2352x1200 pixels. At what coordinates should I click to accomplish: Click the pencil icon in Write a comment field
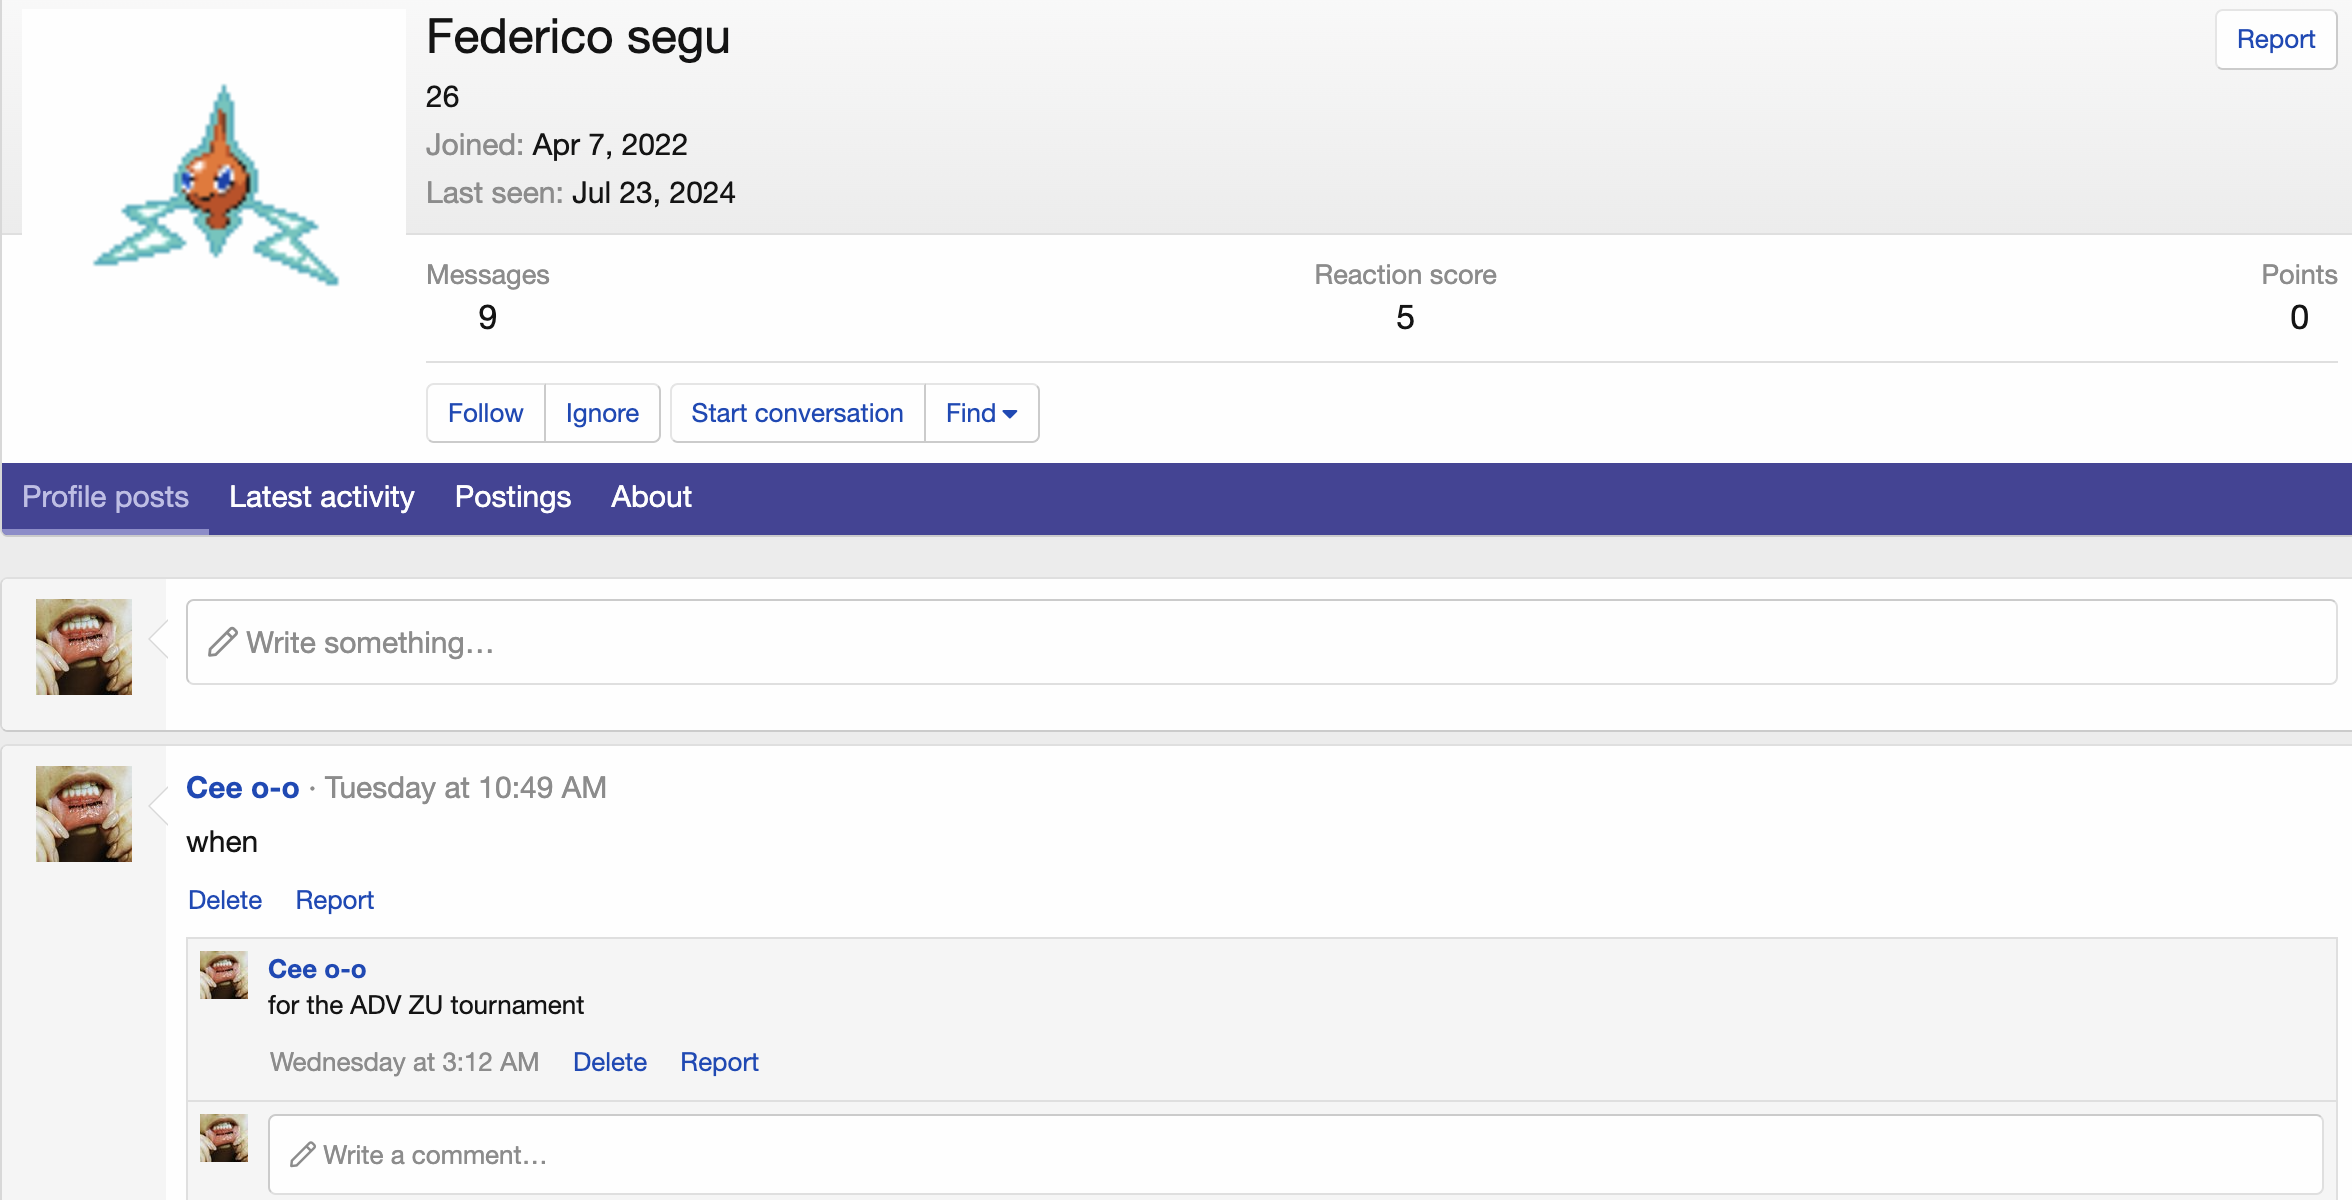[302, 1155]
